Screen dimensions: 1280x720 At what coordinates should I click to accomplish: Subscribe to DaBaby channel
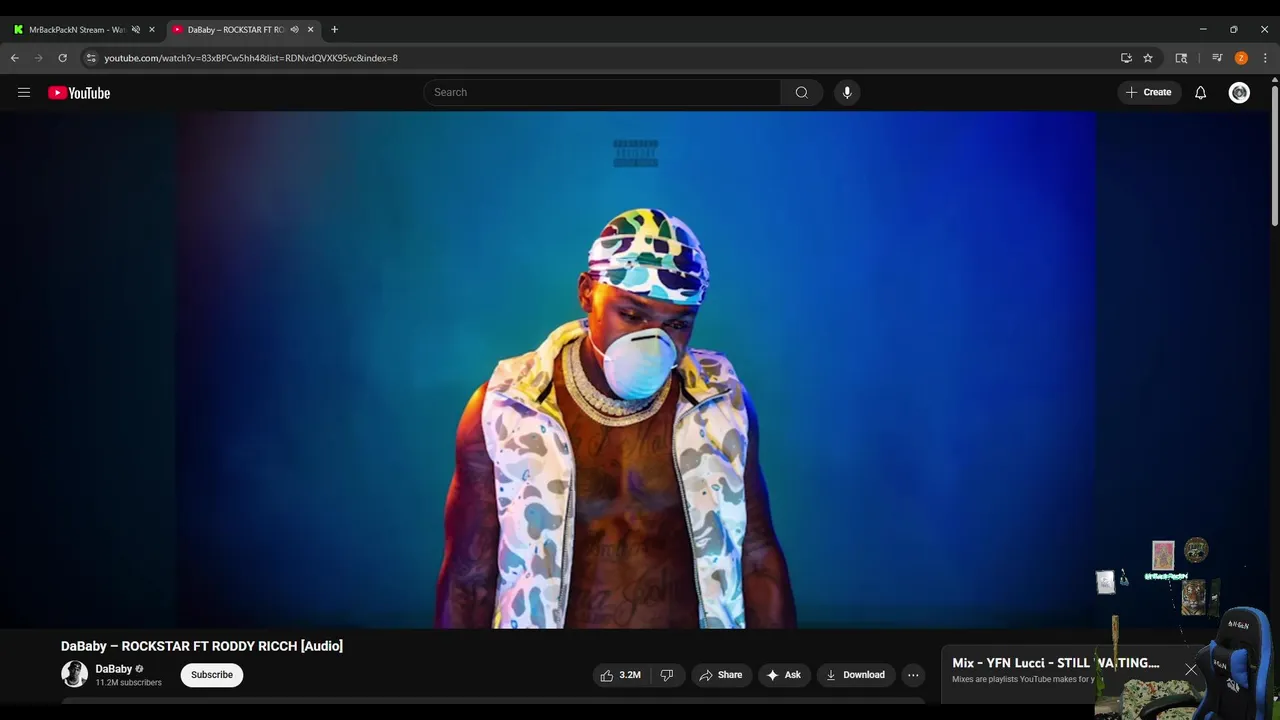pos(212,675)
